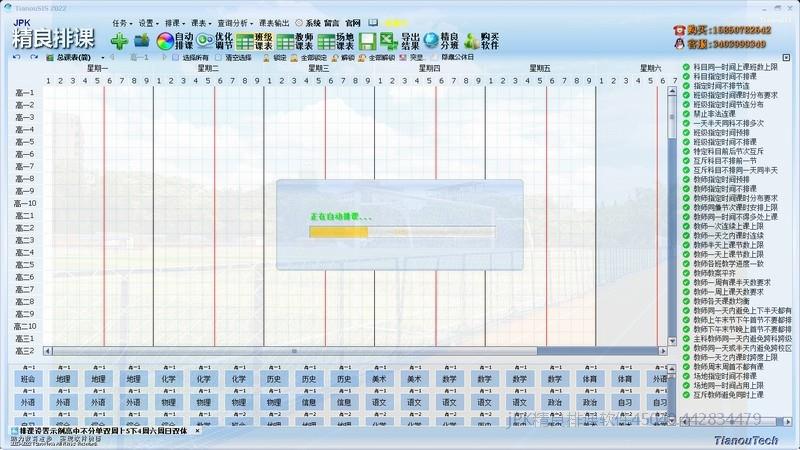Click the 解锁 unlock icon

point(335,58)
